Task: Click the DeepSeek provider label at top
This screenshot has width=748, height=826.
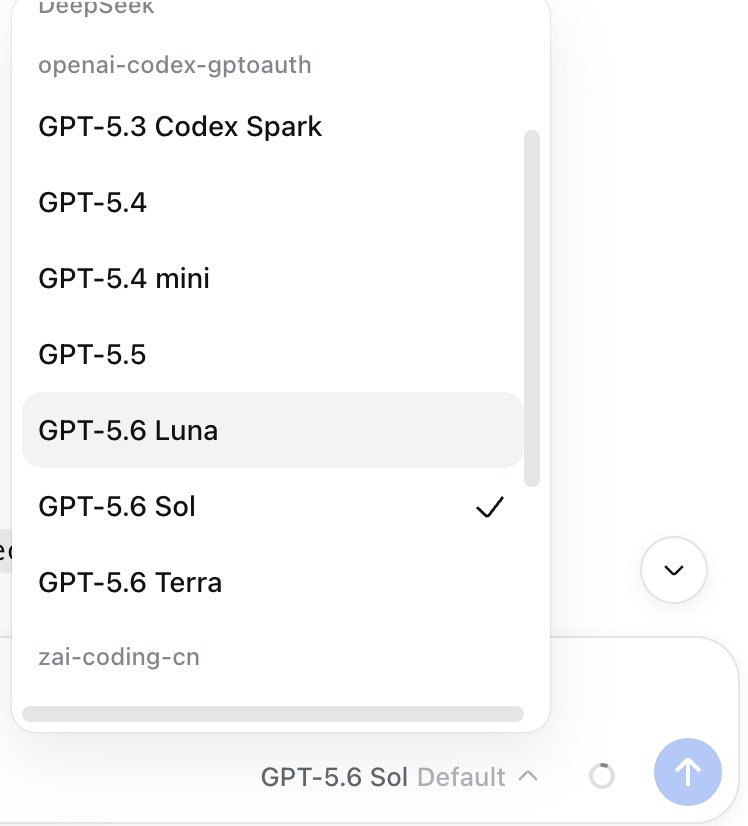Action: (x=96, y=7)
